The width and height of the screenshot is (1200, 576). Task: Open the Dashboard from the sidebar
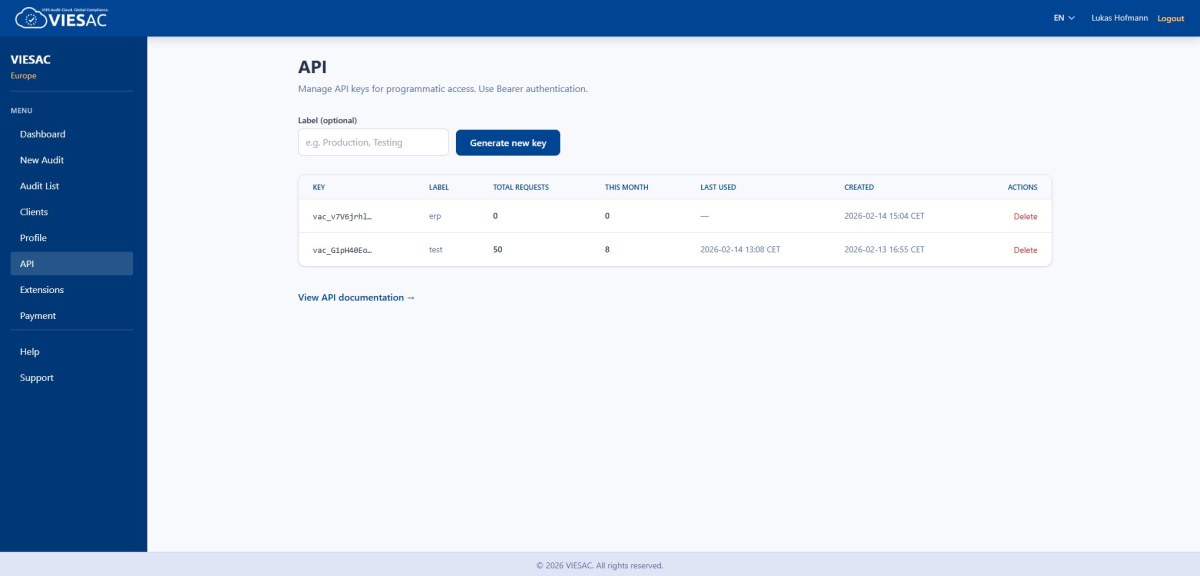tap(41, 133)
